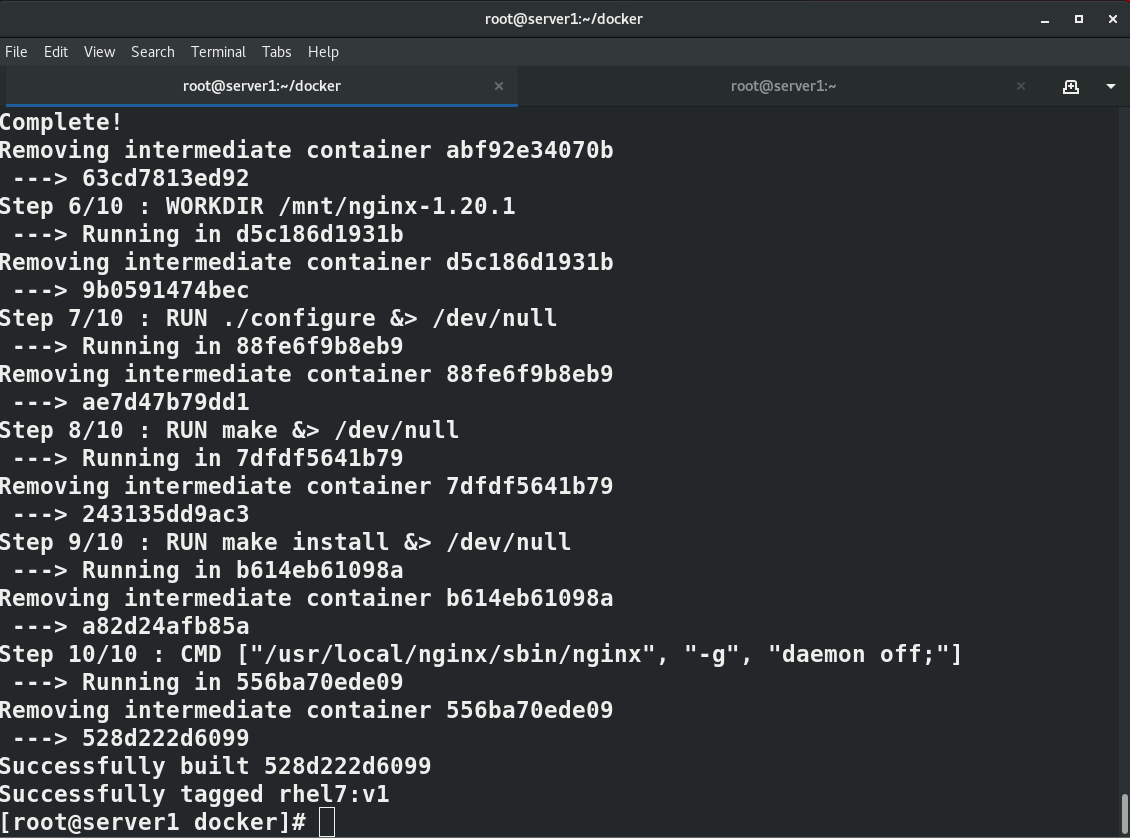The height and width of the screenshot is (839, 1130).
Task: Click 'Successfully tagged rhel7:v1' line
Action: pyautogui.click(x=195, y=794)
